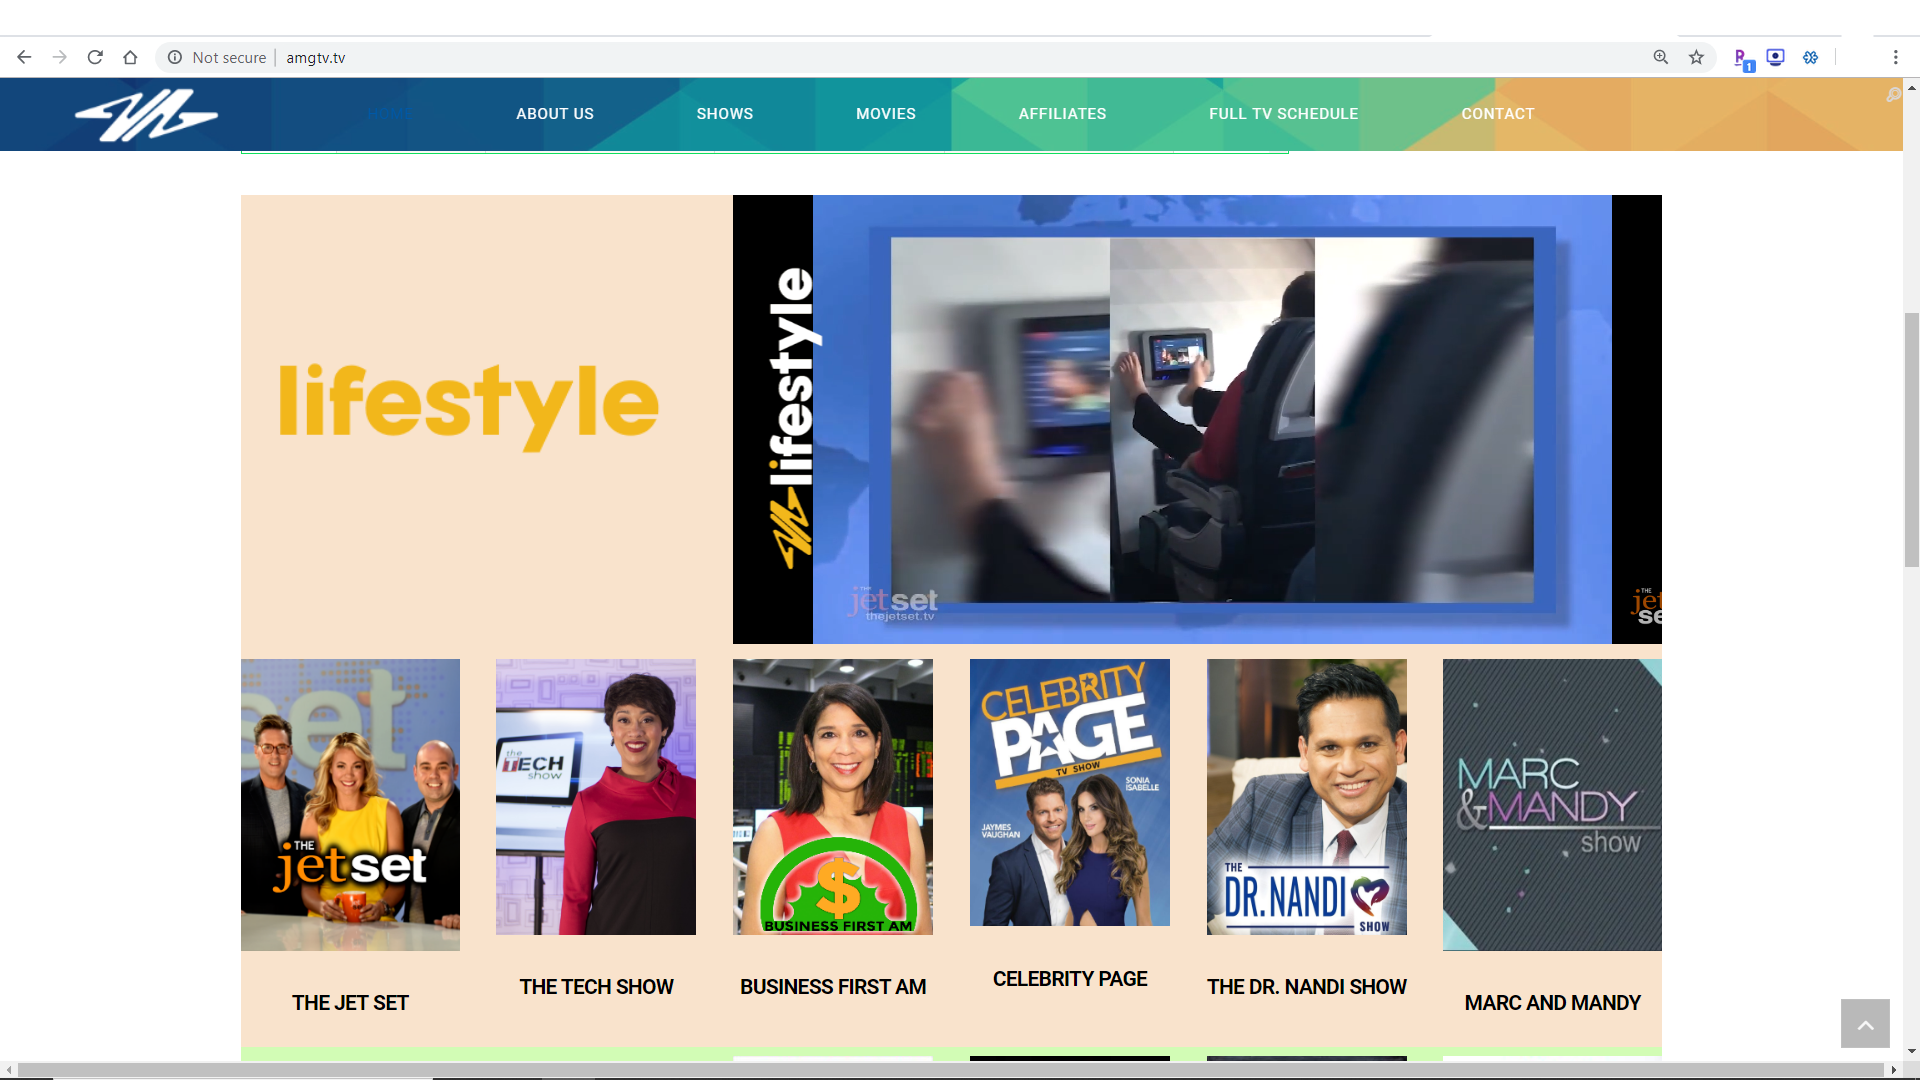Open the SHOWS navigation tab
Image resolution: width=1920 pixels, height=1080 pixels.
tap(724, 113)
